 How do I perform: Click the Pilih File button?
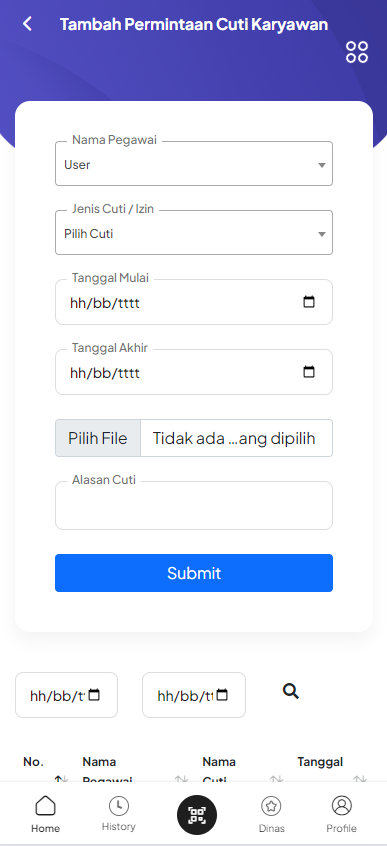(x=98, y=438)
